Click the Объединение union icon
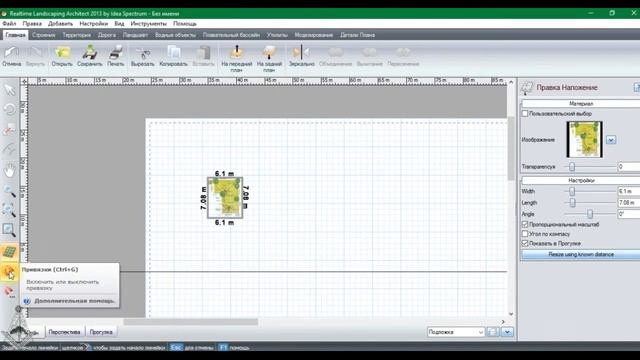The image size is (640, 360). [336, 53]
